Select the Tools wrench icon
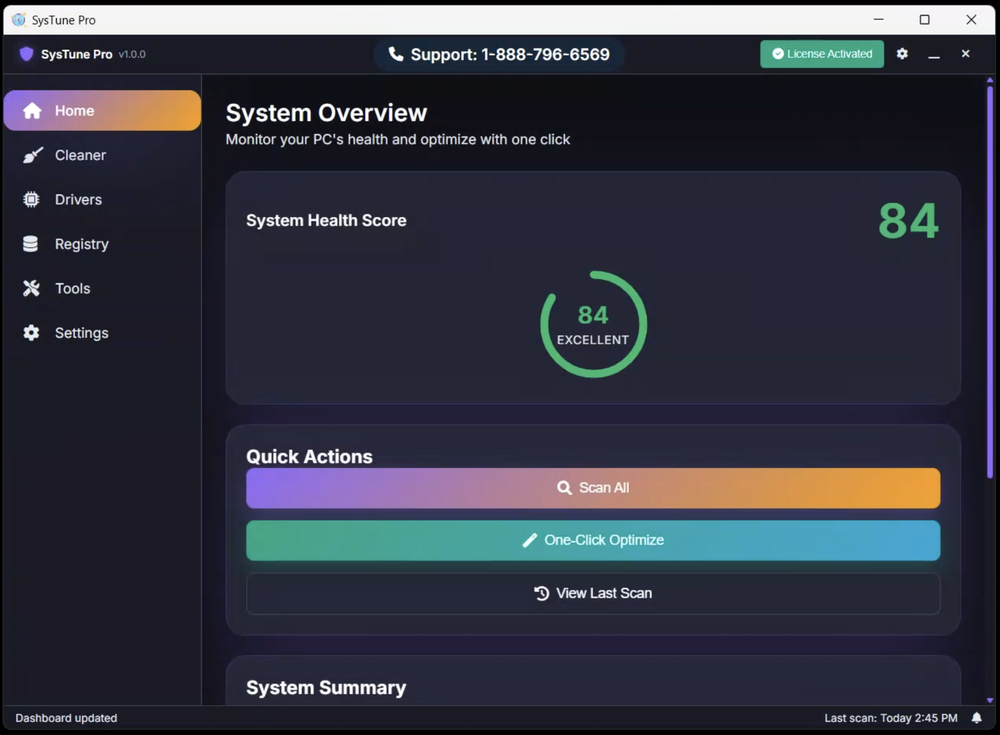The image size is (1000, 735). 31,288
